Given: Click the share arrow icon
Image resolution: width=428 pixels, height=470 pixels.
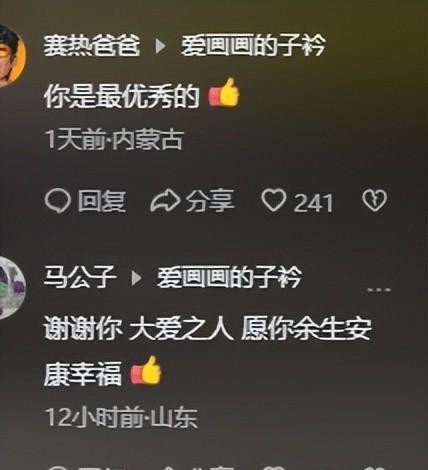Looking at the screenshot, I should point(165,201).
